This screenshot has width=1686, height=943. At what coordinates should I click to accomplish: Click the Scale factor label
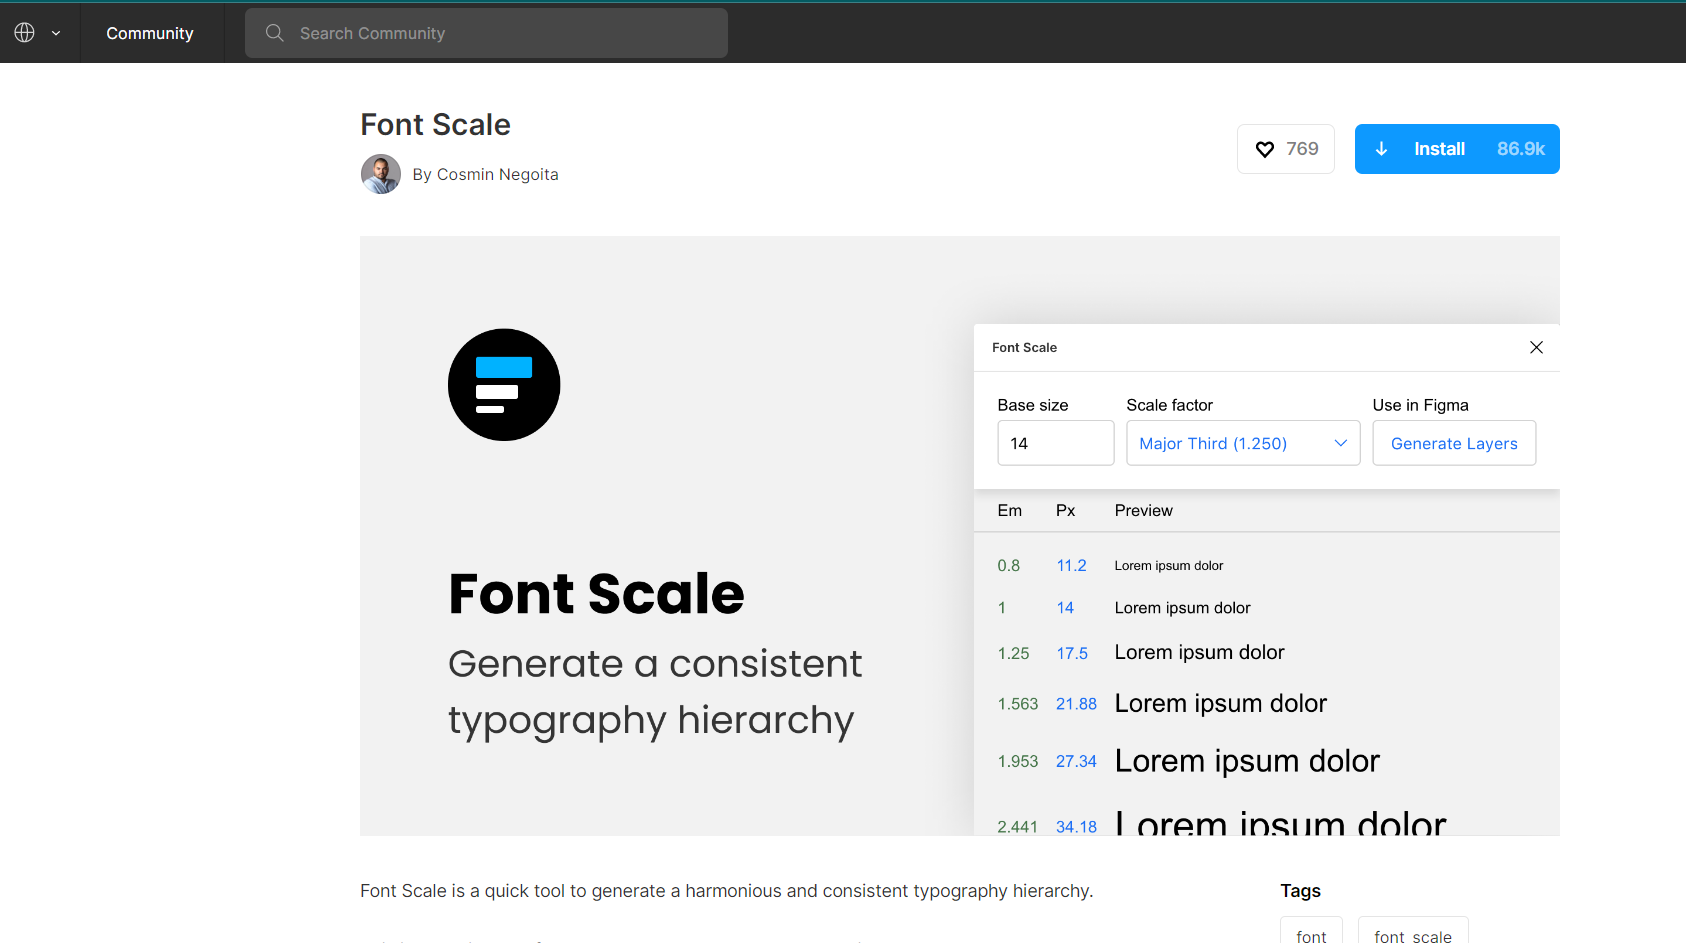coord(1169,405)
